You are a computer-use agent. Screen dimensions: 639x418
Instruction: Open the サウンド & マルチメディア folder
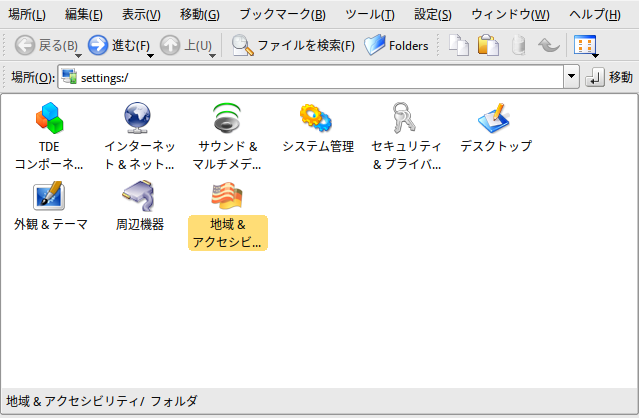click(227, 136)
